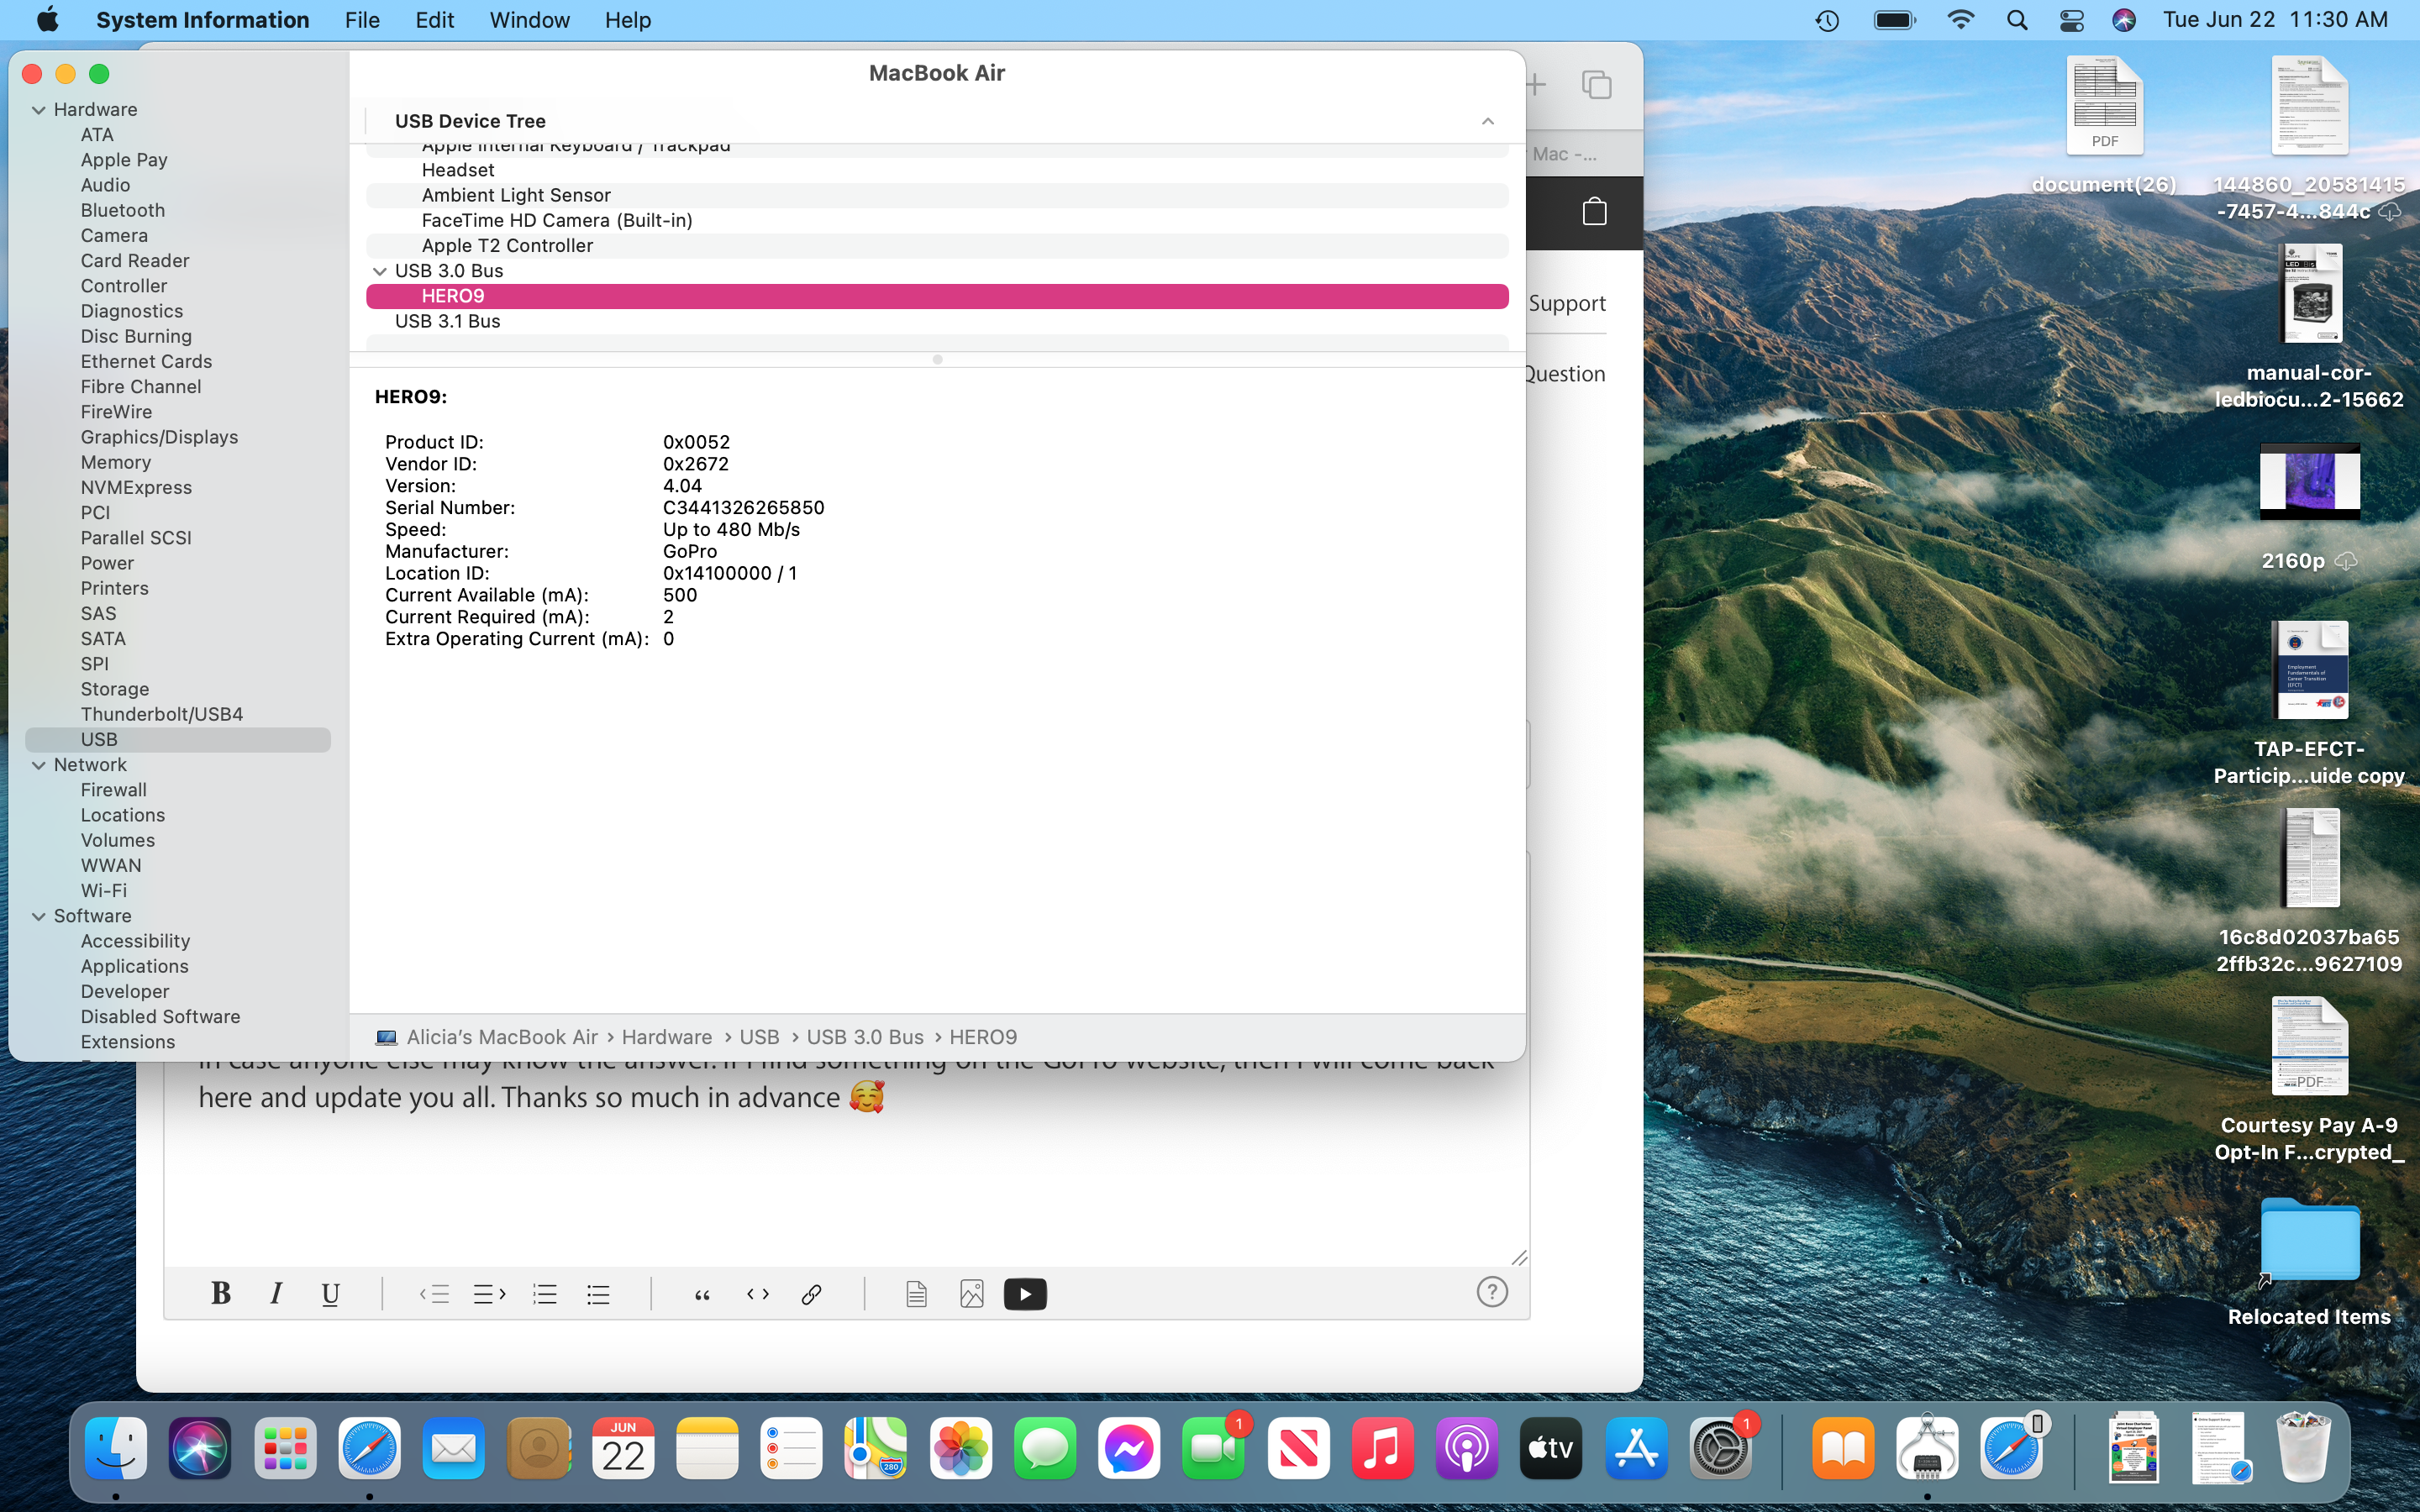The height and width of the screenshot is (1512, 2420).
Task: Click the insert video play icon
Action: [x=1025, y=1294]
